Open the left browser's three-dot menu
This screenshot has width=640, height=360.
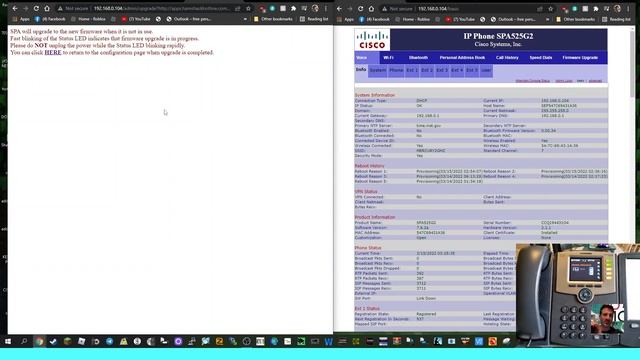(326, 9)
